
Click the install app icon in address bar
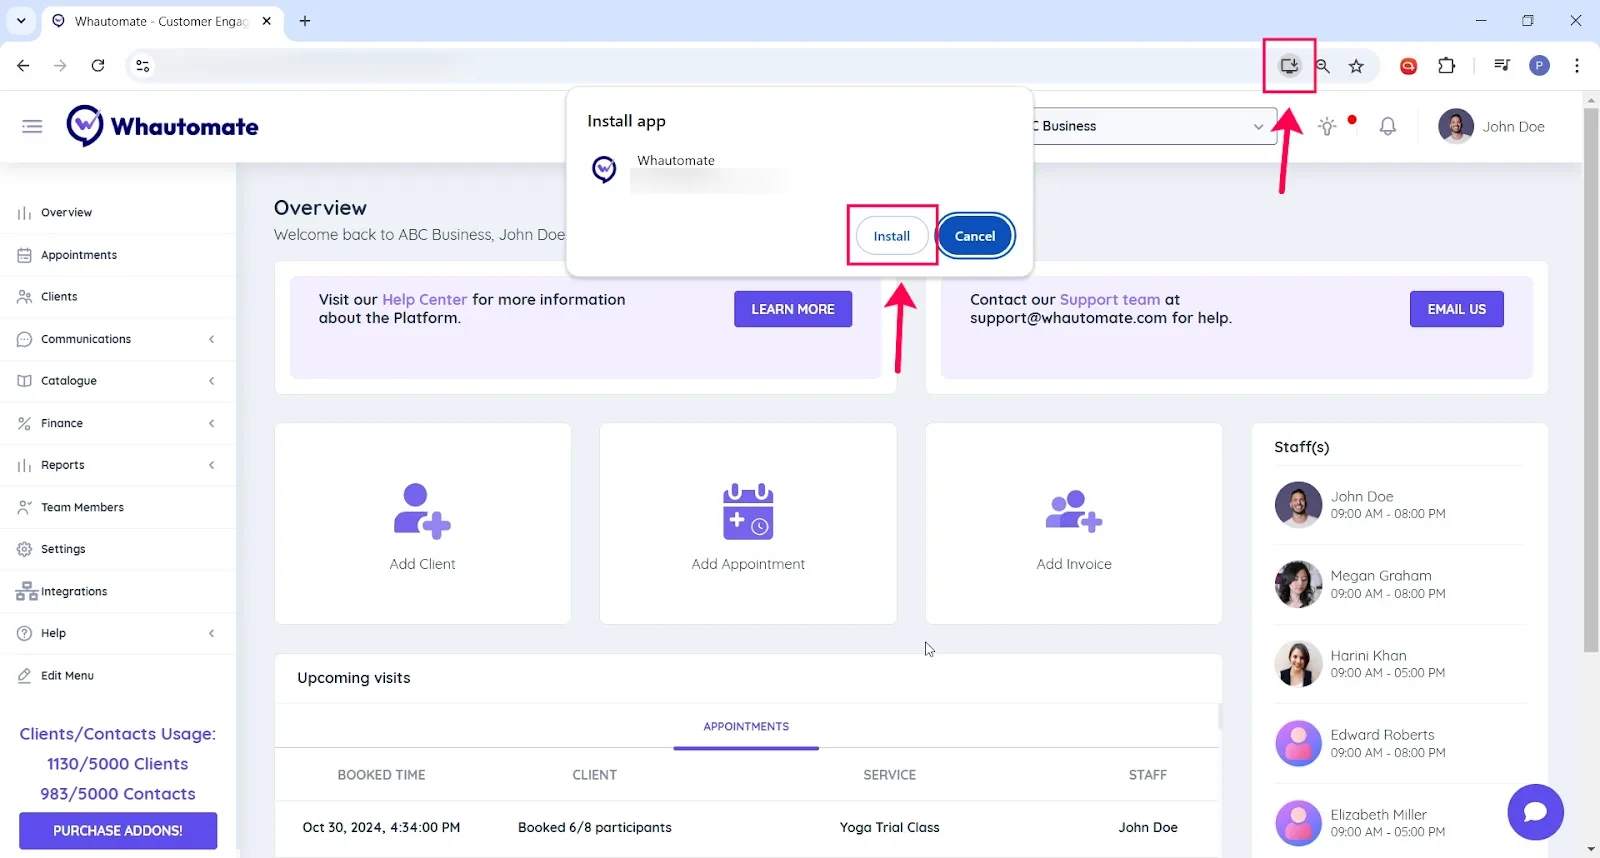point(1289,66)
